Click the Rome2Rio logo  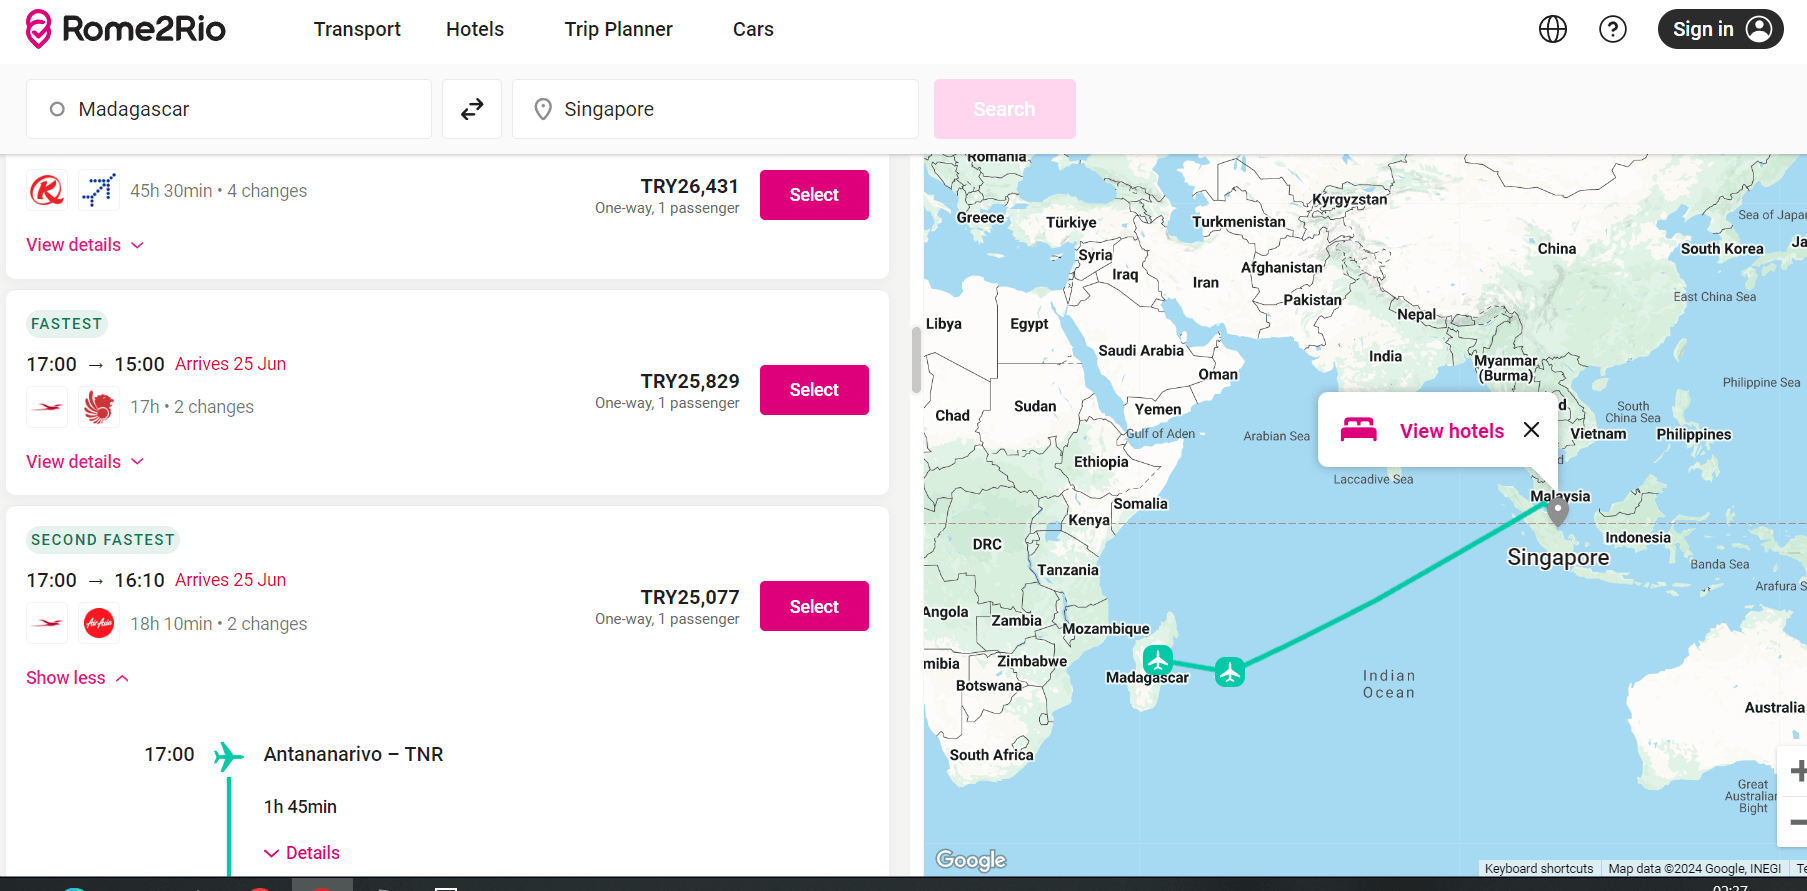click(x=126, y=29)
